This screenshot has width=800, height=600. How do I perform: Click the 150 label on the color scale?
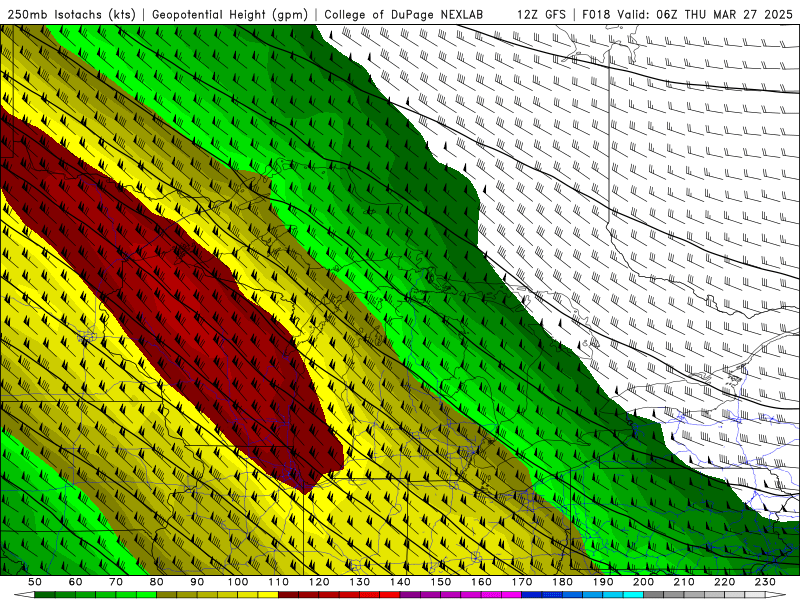[x=441, y=582]
